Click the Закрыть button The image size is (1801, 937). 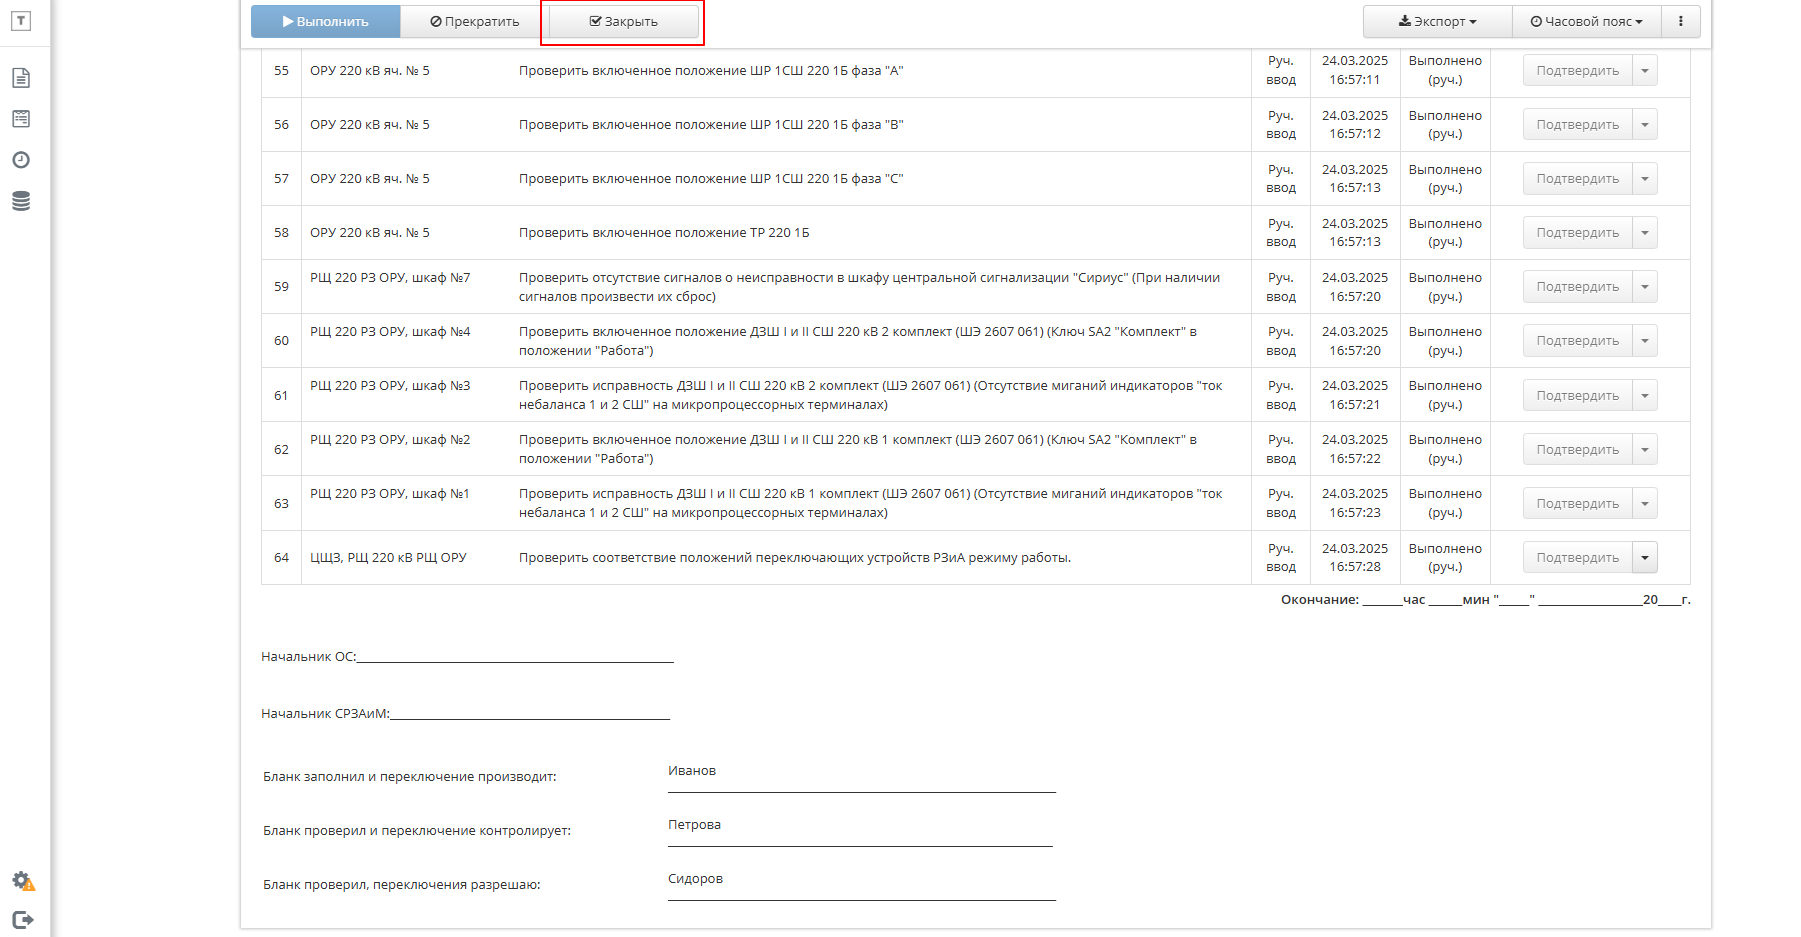pyautogui.click(x=624, y=21)
